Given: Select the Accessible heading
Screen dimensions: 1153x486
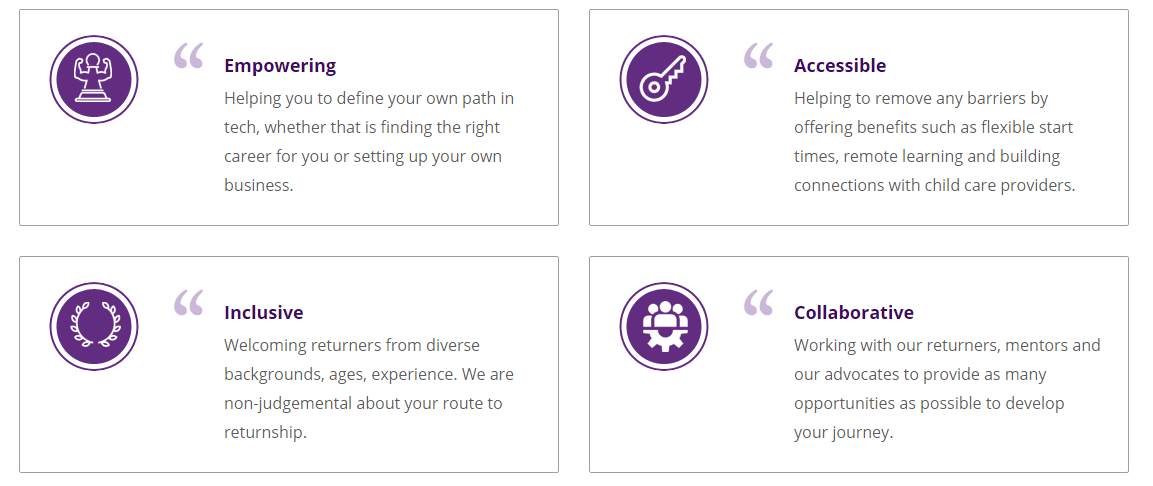Looking at the screenshot, I should click(840, 65).
